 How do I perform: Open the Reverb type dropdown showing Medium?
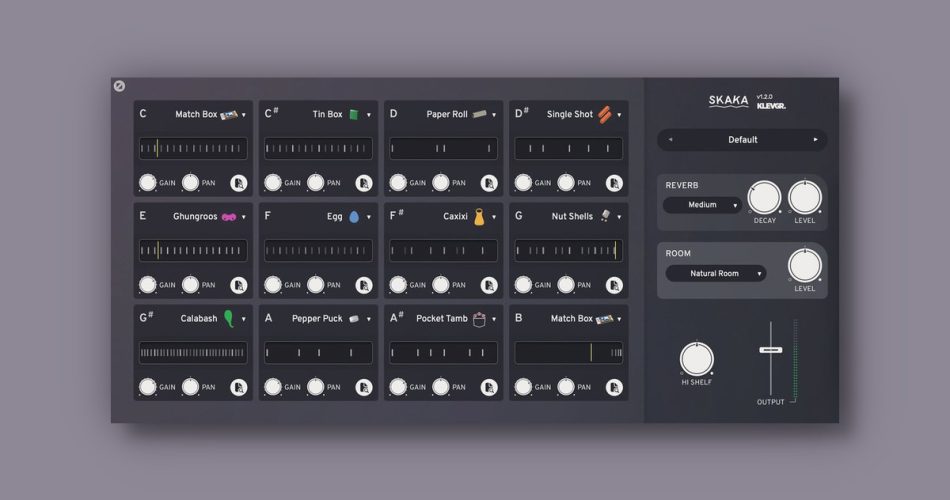click(702, 205)
